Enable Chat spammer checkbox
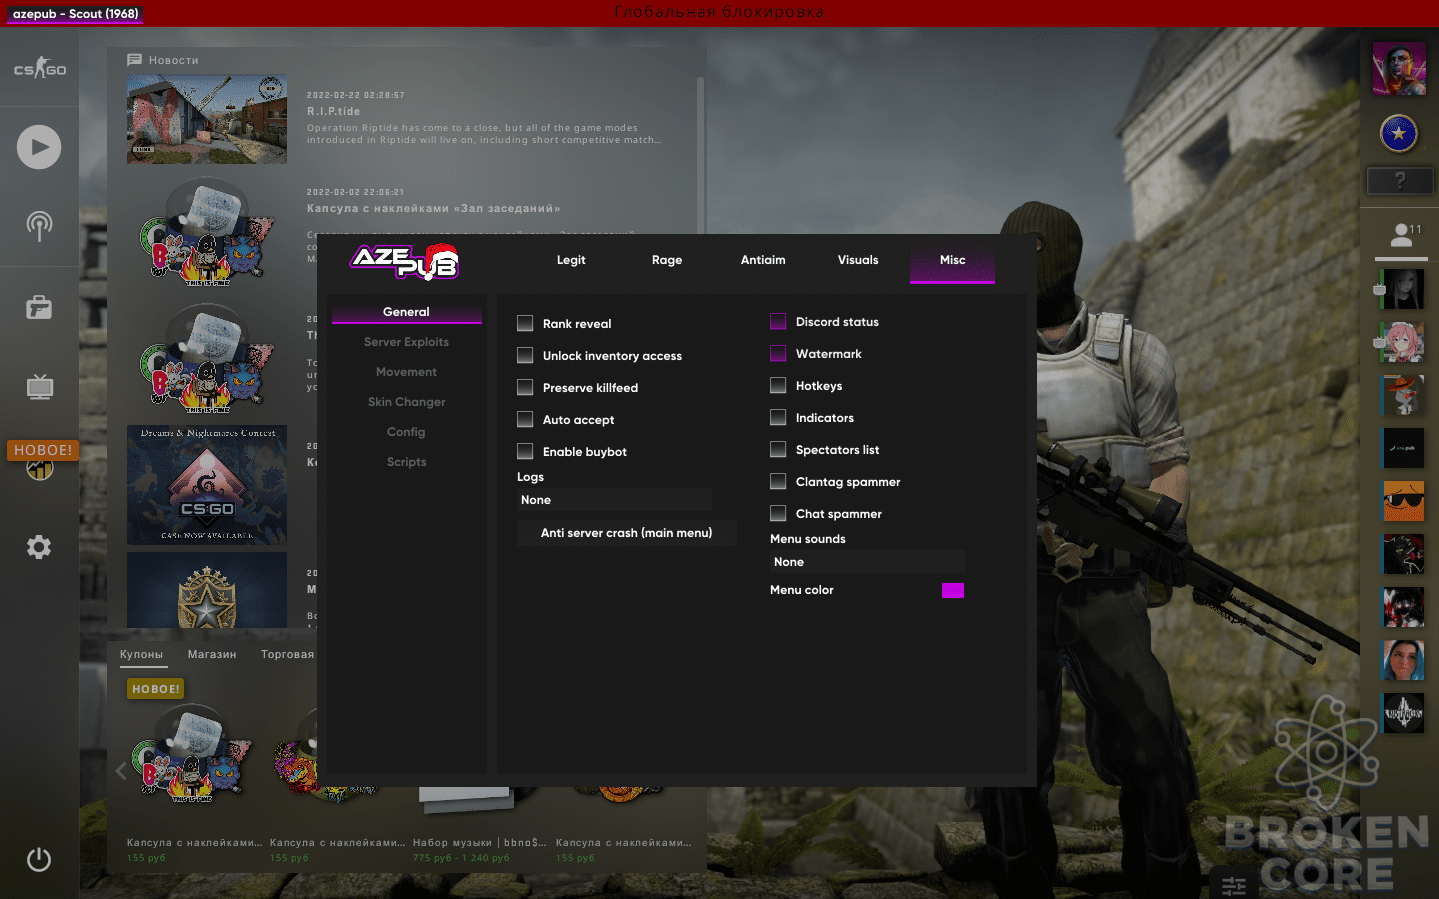 (x=778, y=513)
